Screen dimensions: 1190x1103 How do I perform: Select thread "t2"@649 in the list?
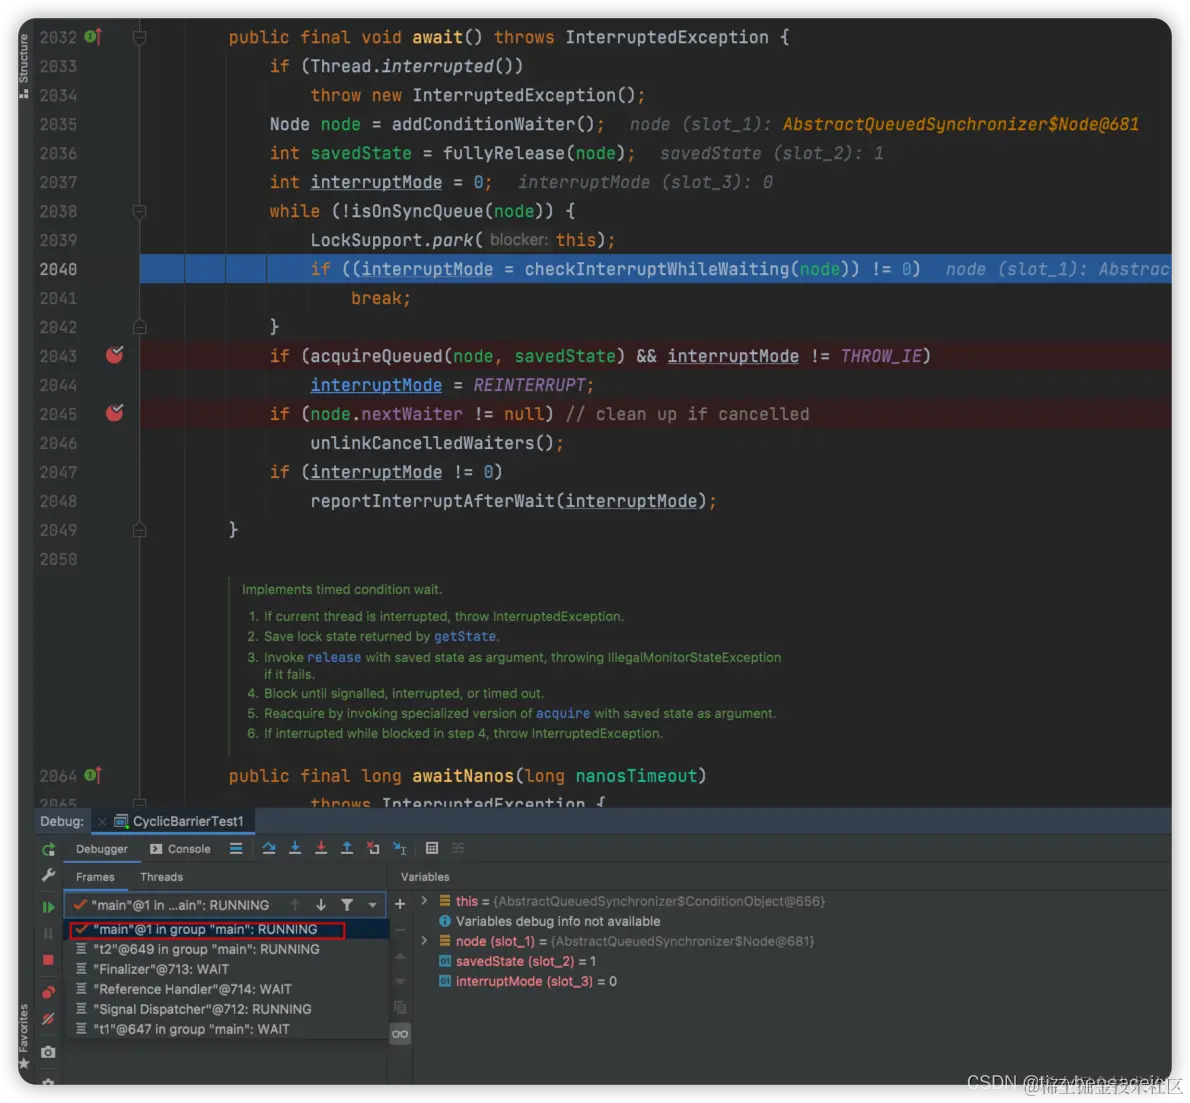click(x=206, y=950)
